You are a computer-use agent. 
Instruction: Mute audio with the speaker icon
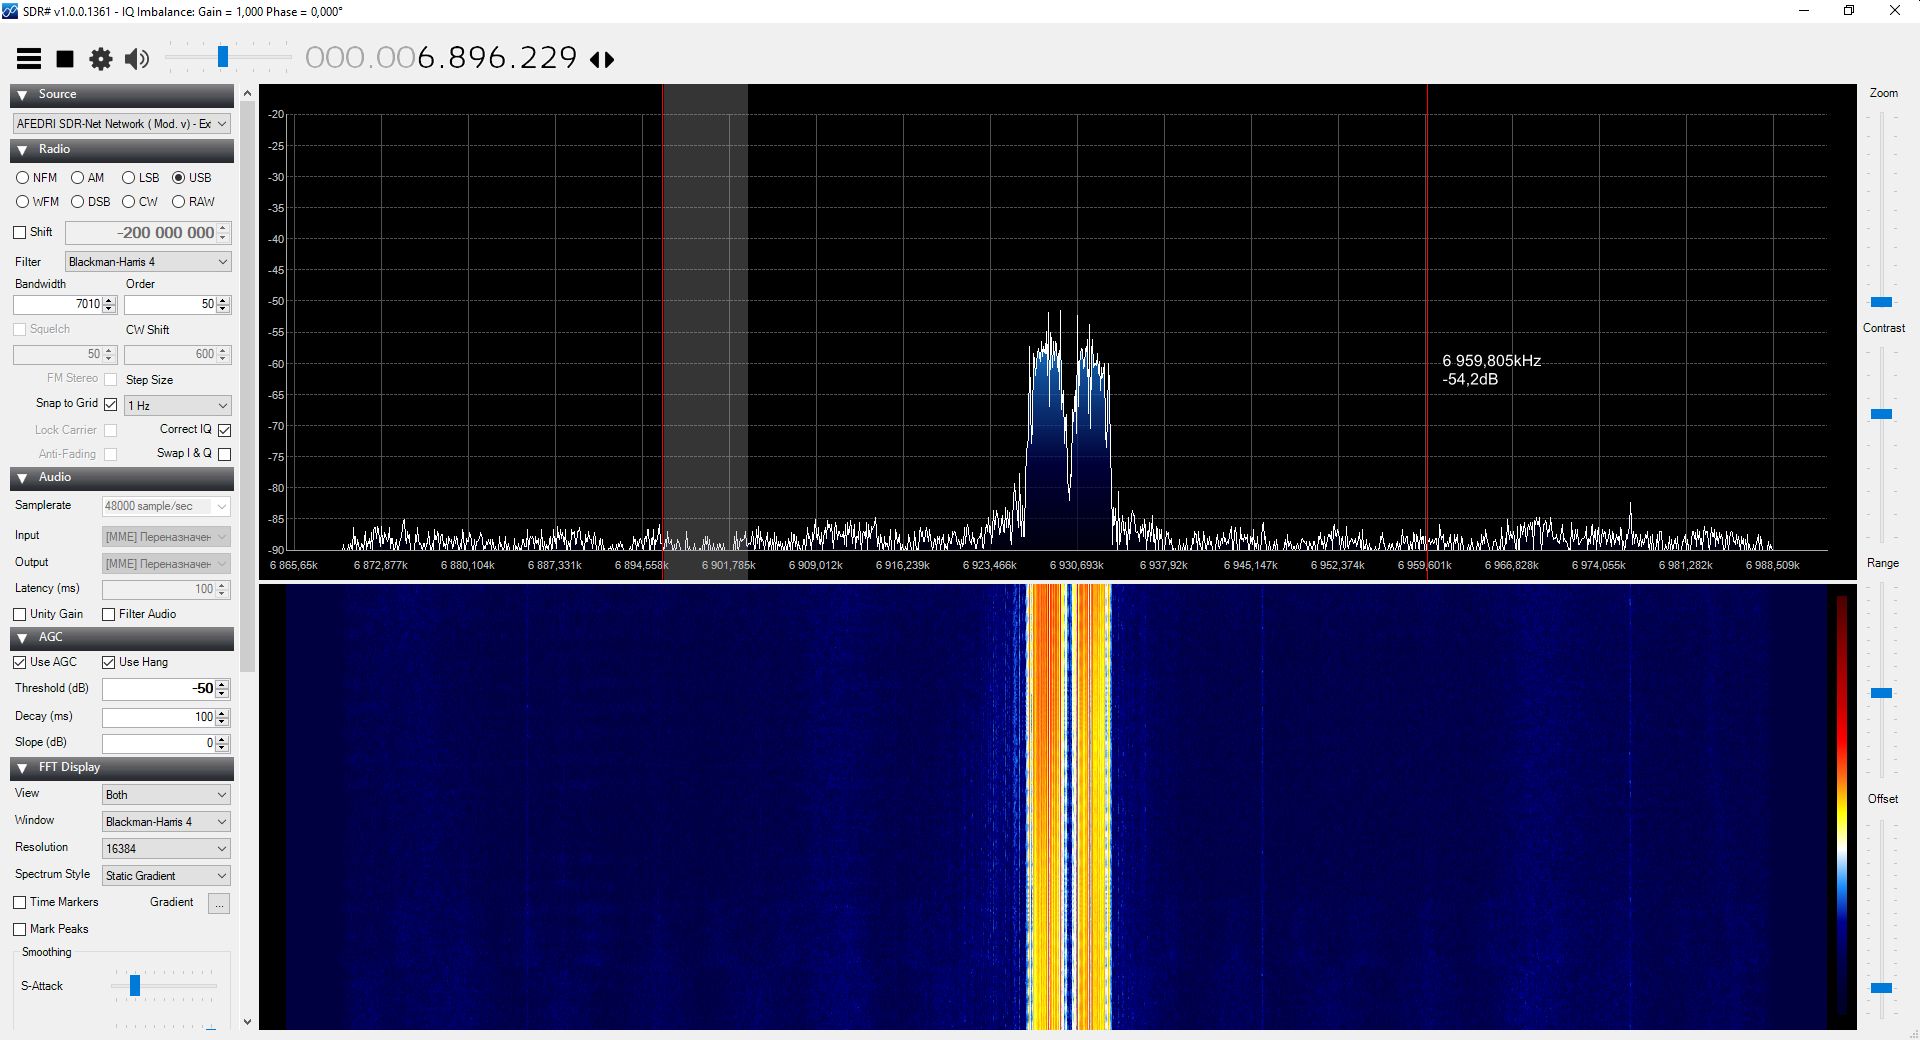tap(137, 59)
